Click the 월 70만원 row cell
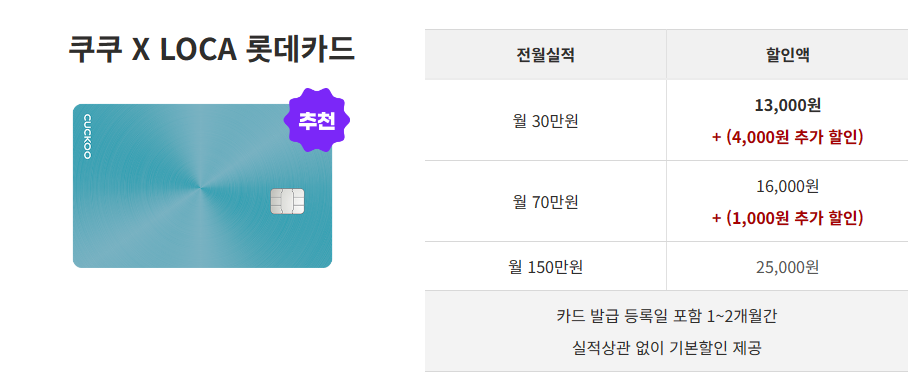 click(545, 202)
